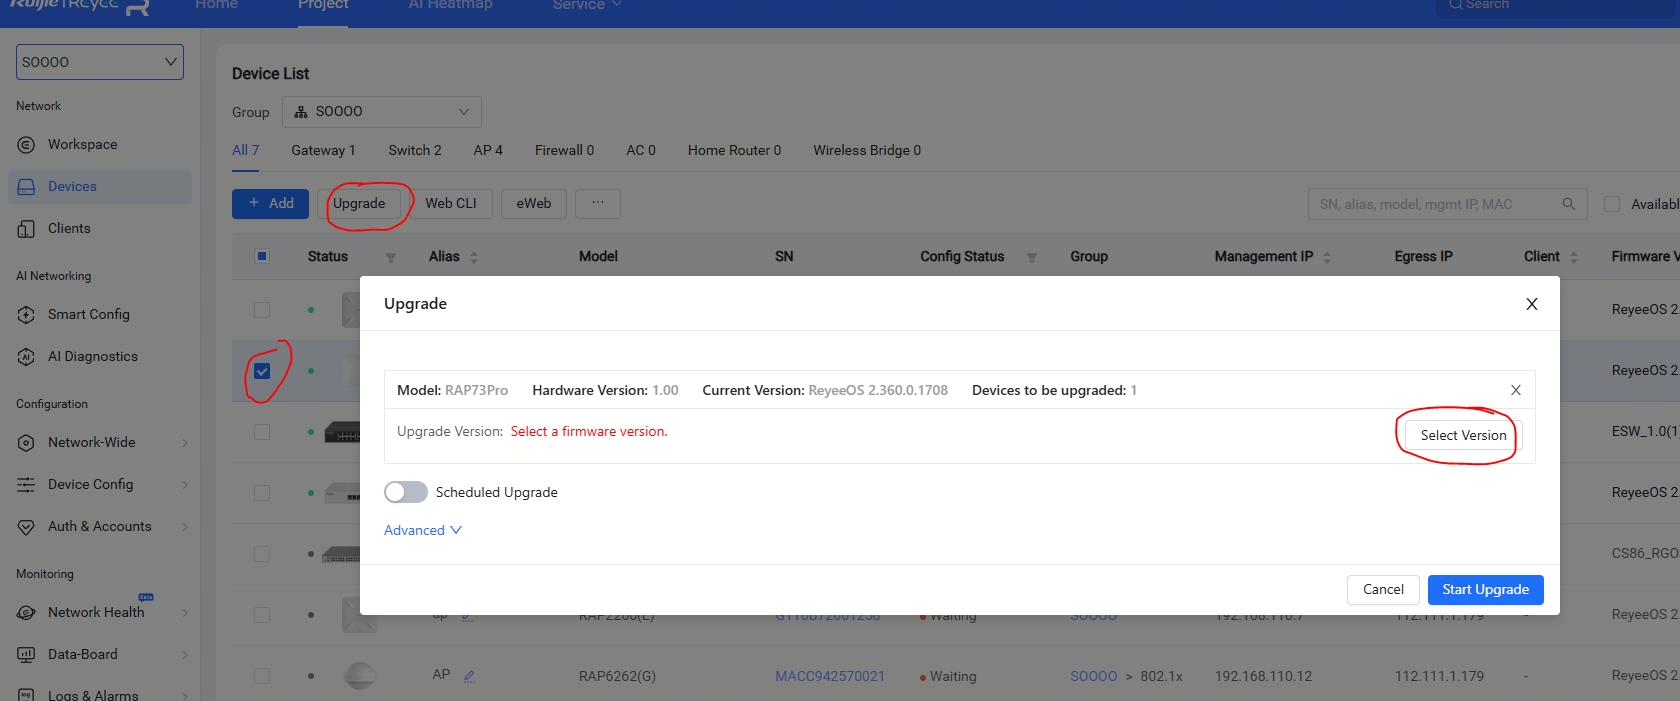Filter by Config Status funnel icon
1680x701 pixels.
(1031, 258)
